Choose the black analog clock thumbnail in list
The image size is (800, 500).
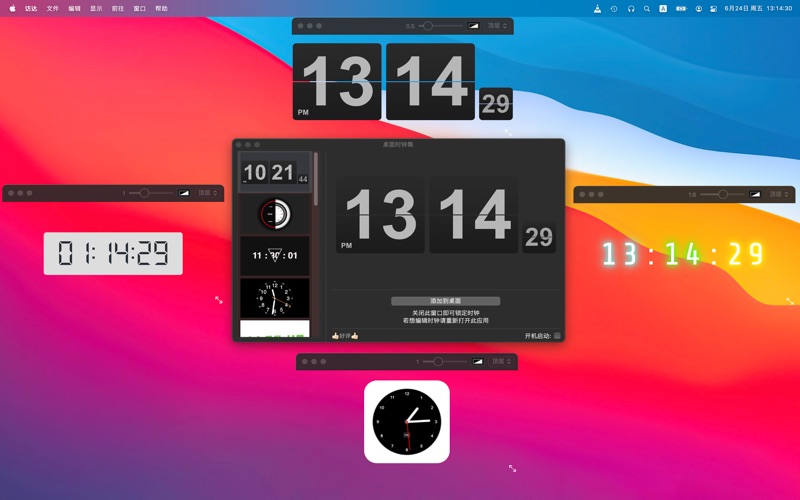click(x=274, y=297)
